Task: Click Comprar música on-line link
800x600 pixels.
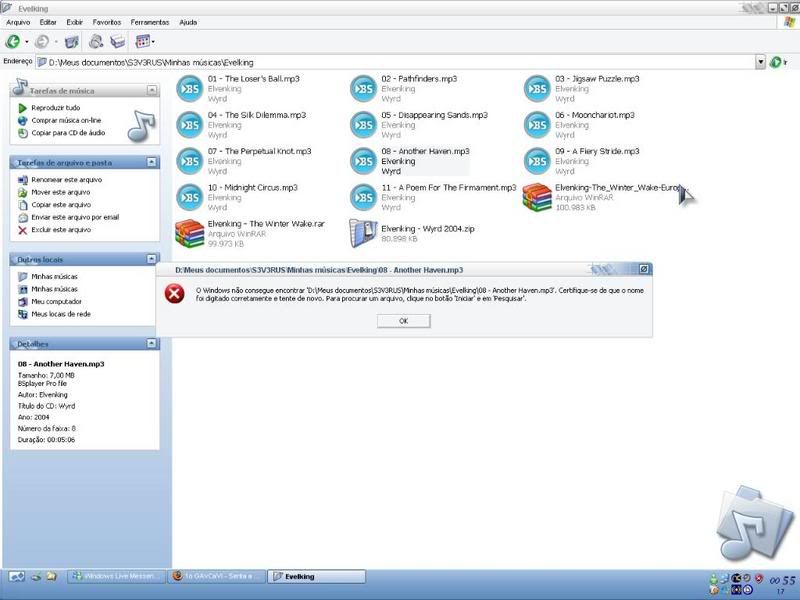Action: [66, 120]
